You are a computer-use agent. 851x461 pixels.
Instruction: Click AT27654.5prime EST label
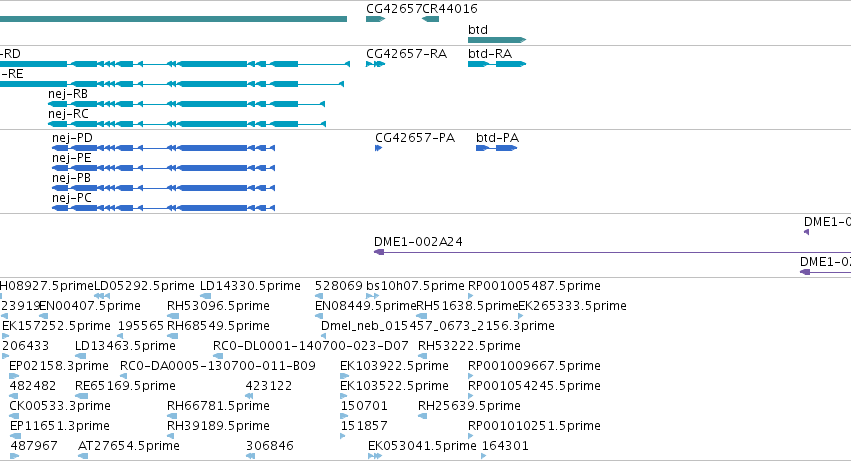click(x=129, y=446)
